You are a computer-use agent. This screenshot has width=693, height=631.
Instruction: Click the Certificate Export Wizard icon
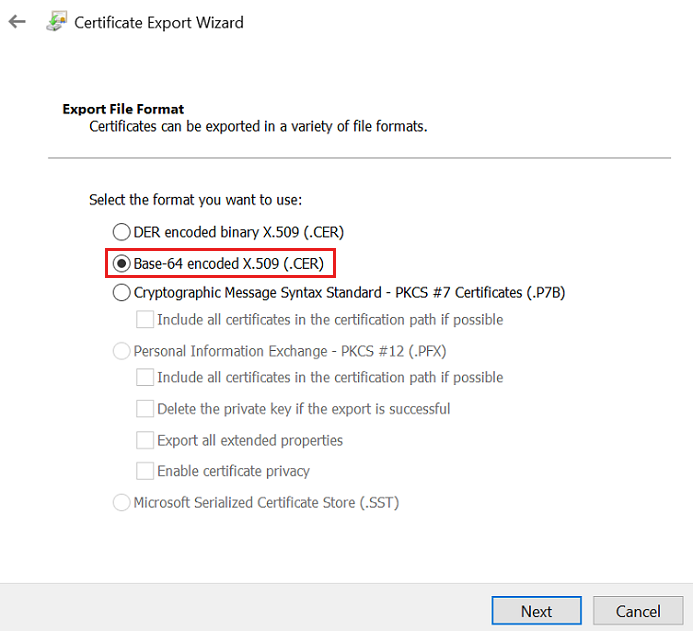(57, 22)
